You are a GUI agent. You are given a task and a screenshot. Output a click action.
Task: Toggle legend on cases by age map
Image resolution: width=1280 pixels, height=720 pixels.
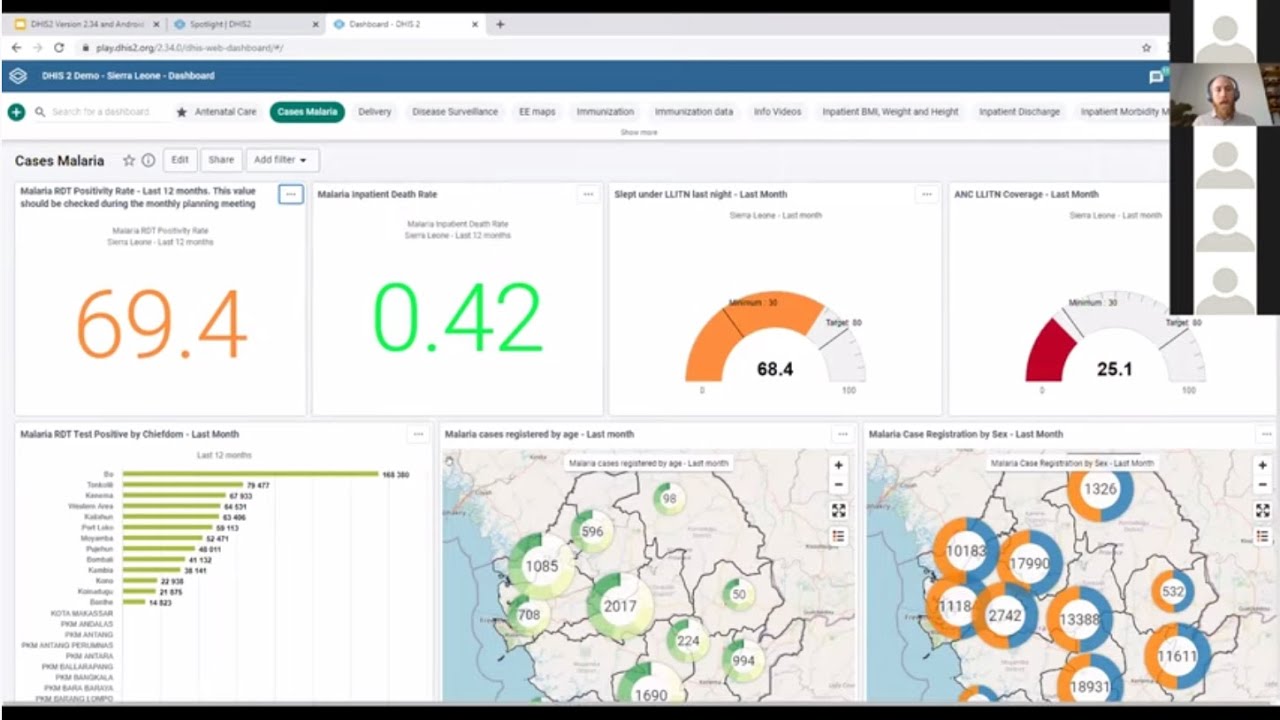click(839, 536)
